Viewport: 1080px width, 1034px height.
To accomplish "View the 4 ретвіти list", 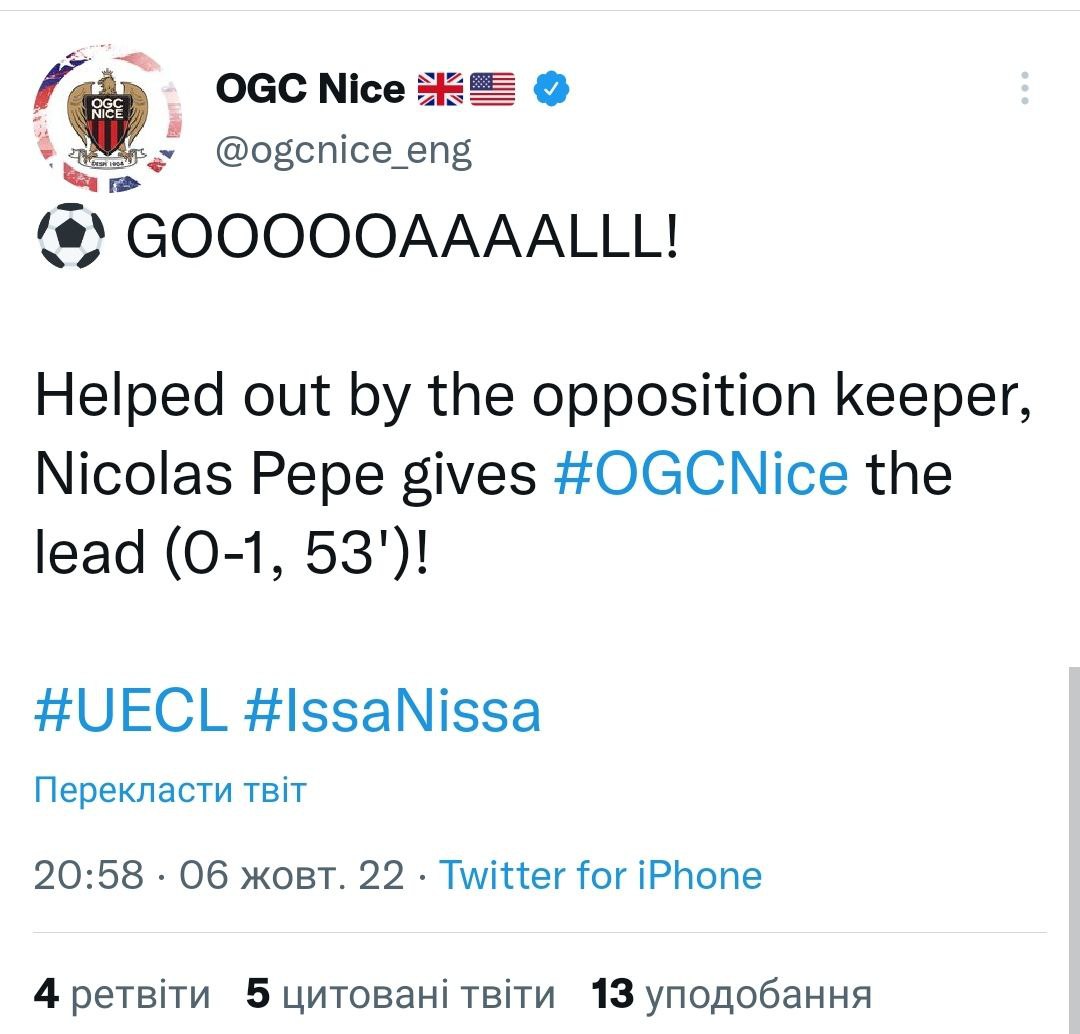I will (x=122, y=994).
